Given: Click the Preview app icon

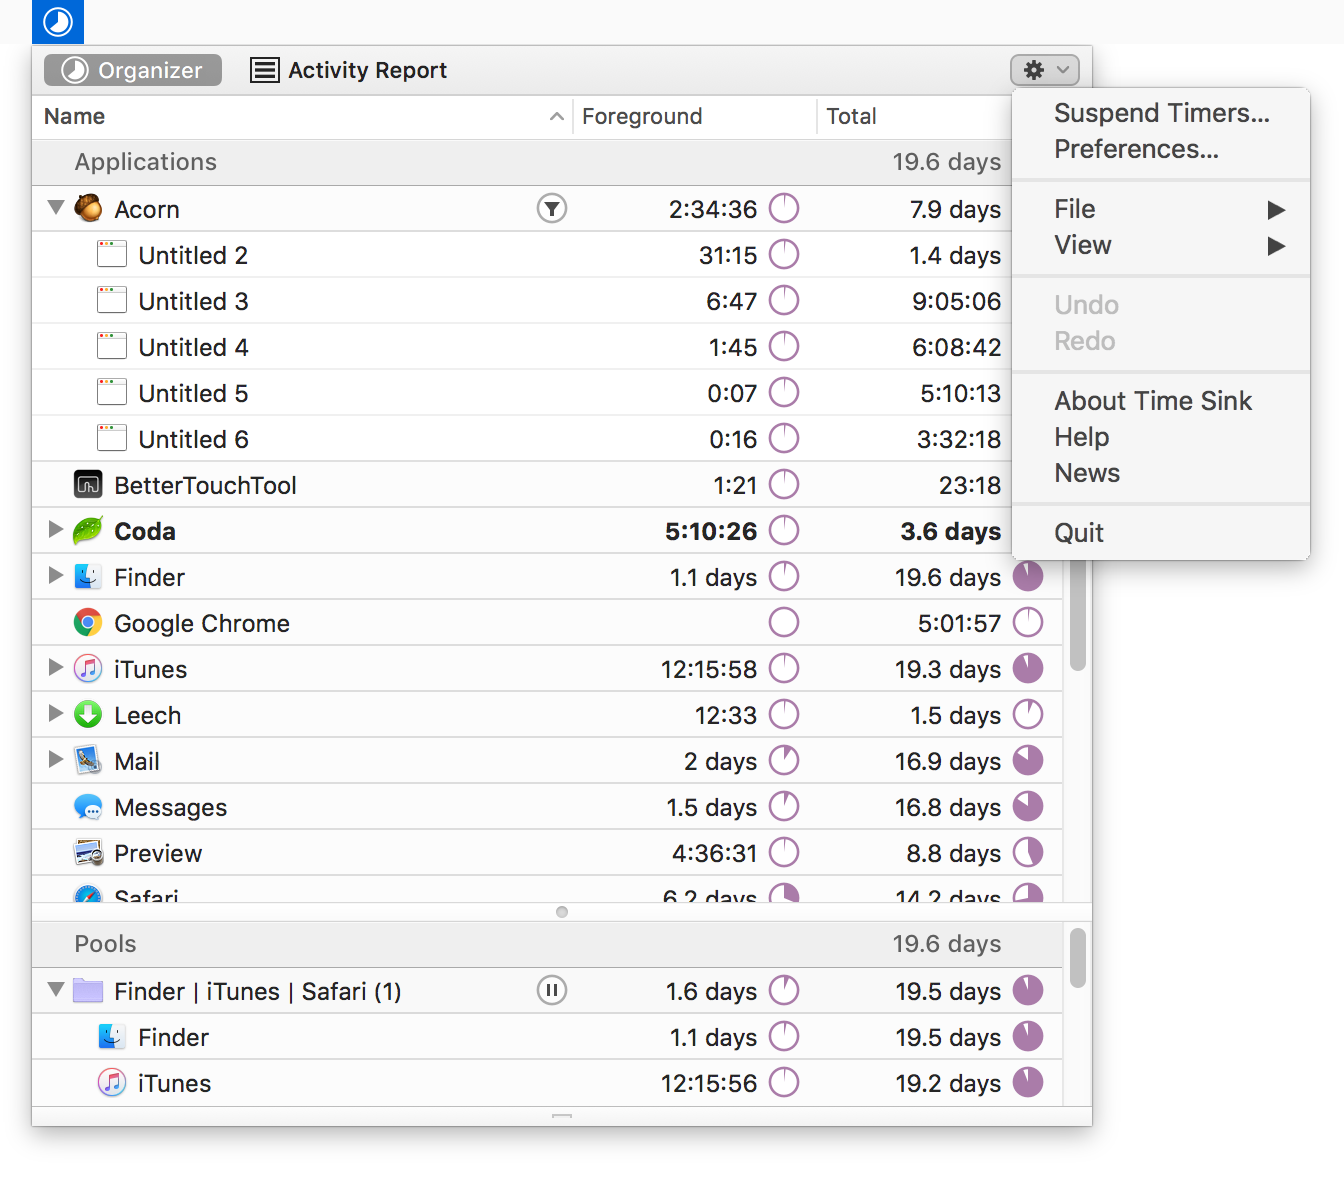Looking at the screenshot, I should (x=88, y=852).
